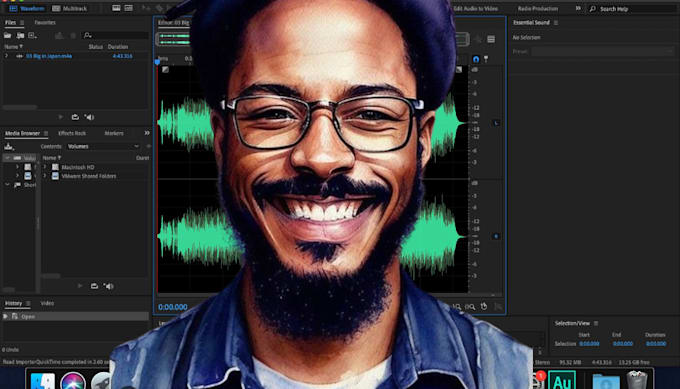Viewport: 680px width, 389px height.
Task: Select the Open entry in History
Action: click(x=75, y=317)
